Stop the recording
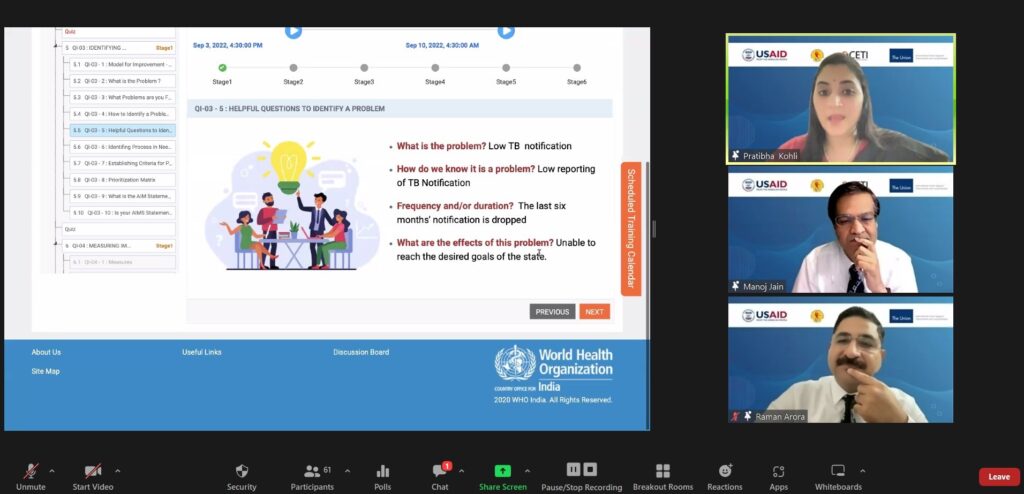The image size is (1024, 494). point(591,469)
